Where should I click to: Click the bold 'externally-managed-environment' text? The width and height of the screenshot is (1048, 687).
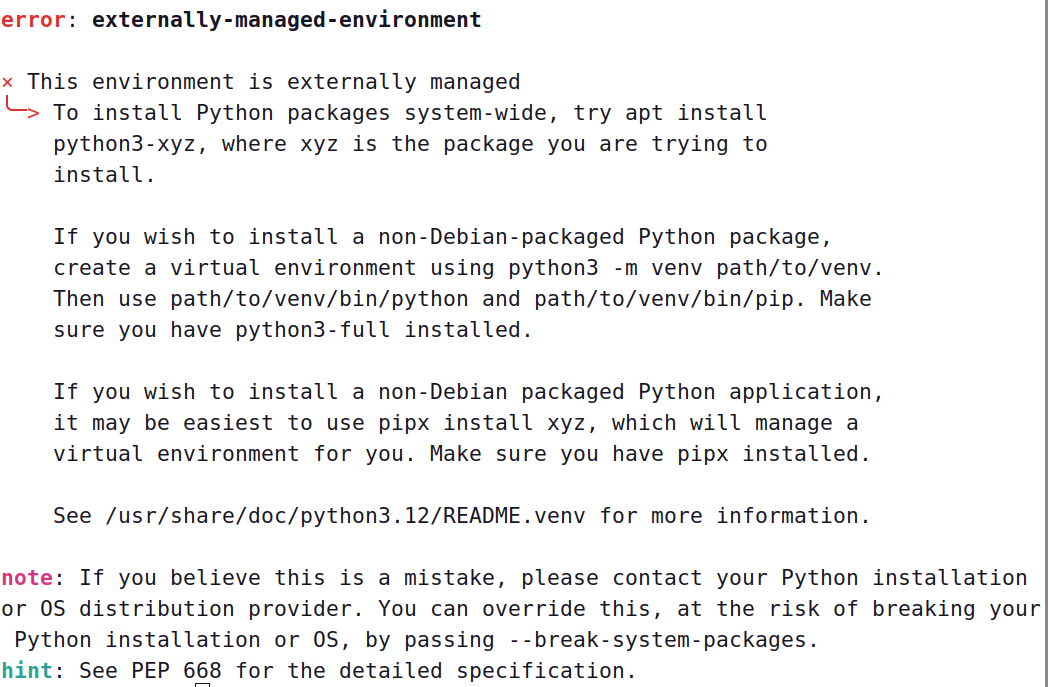point(286,20)
